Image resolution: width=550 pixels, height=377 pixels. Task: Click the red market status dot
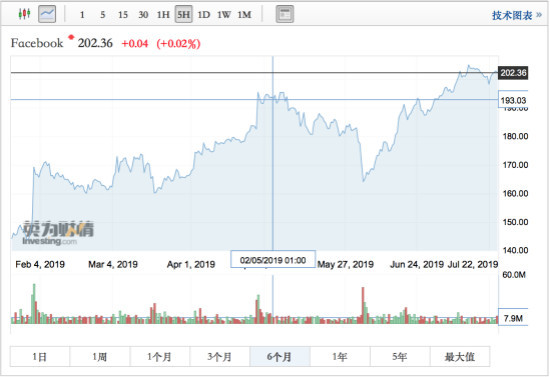(x=71, y=37)
